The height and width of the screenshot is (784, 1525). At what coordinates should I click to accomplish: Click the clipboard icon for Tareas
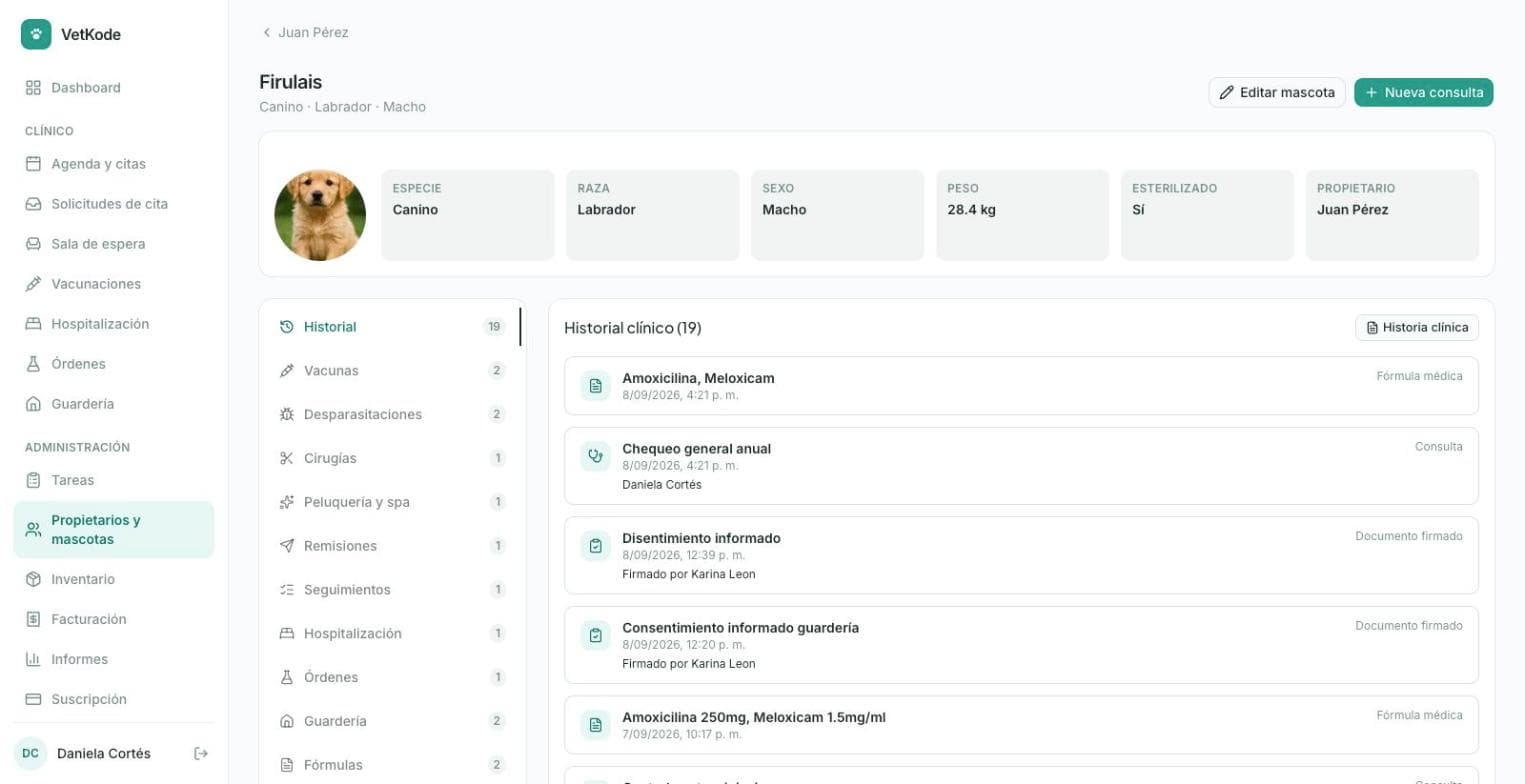click(x=33, y=480)
